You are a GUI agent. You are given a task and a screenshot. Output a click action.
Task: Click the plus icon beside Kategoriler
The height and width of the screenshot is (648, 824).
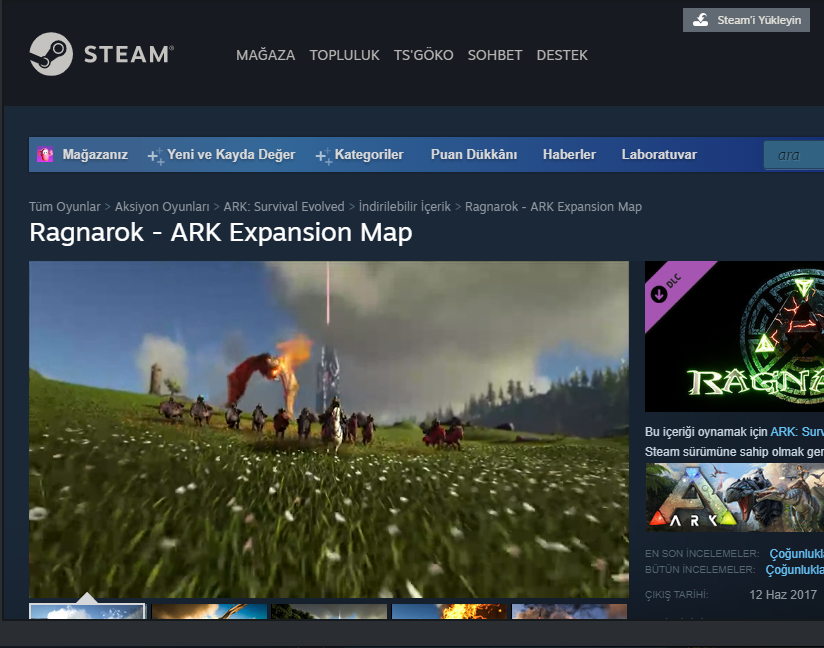coord(323,156)
